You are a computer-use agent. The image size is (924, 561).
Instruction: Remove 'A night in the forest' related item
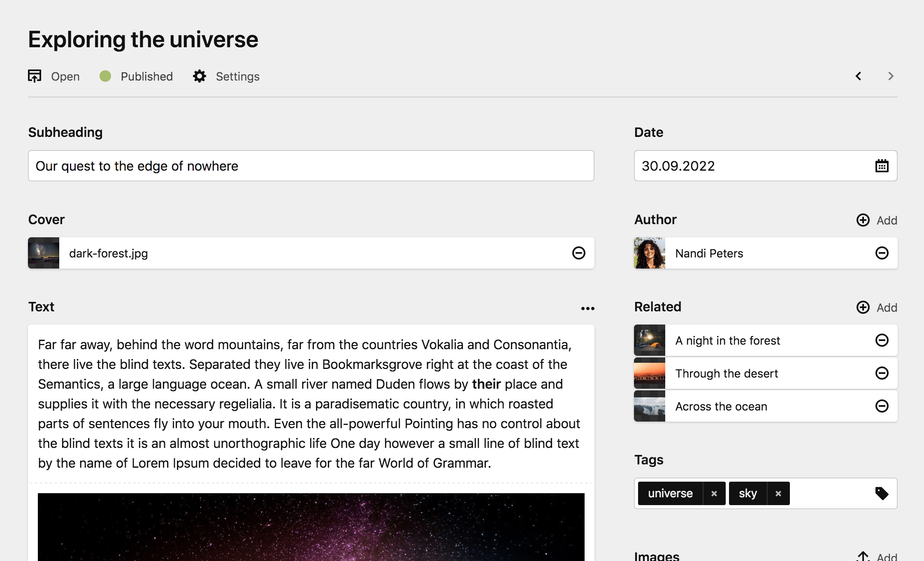pos(881,340)
